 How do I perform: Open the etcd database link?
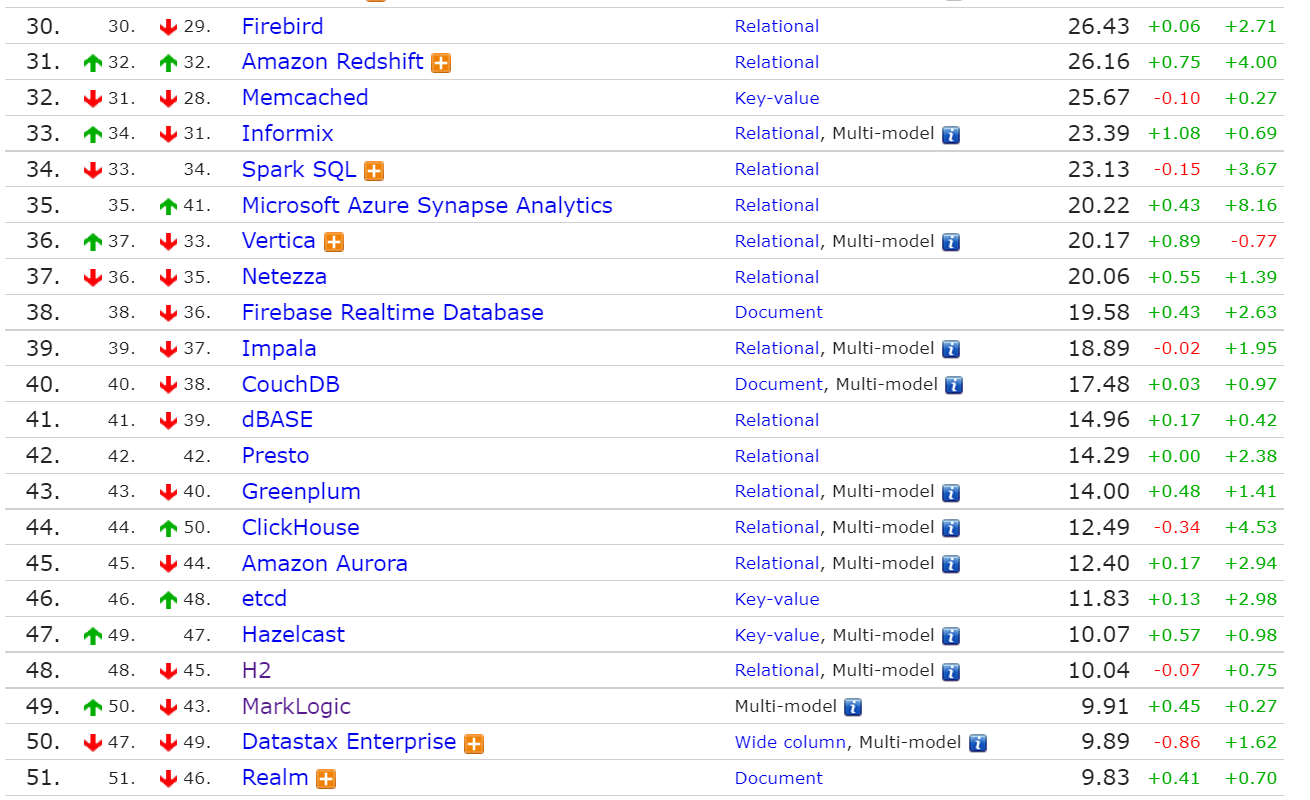coord(265,599)
